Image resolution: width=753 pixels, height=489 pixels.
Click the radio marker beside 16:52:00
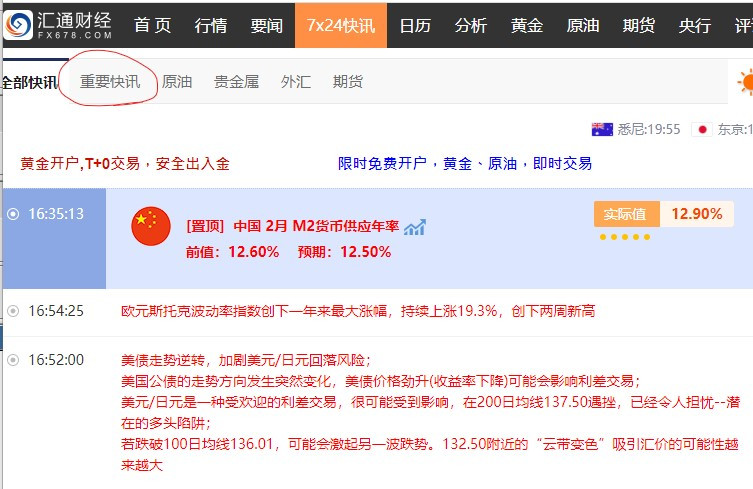pyautogui.click(x=13, y=359)
